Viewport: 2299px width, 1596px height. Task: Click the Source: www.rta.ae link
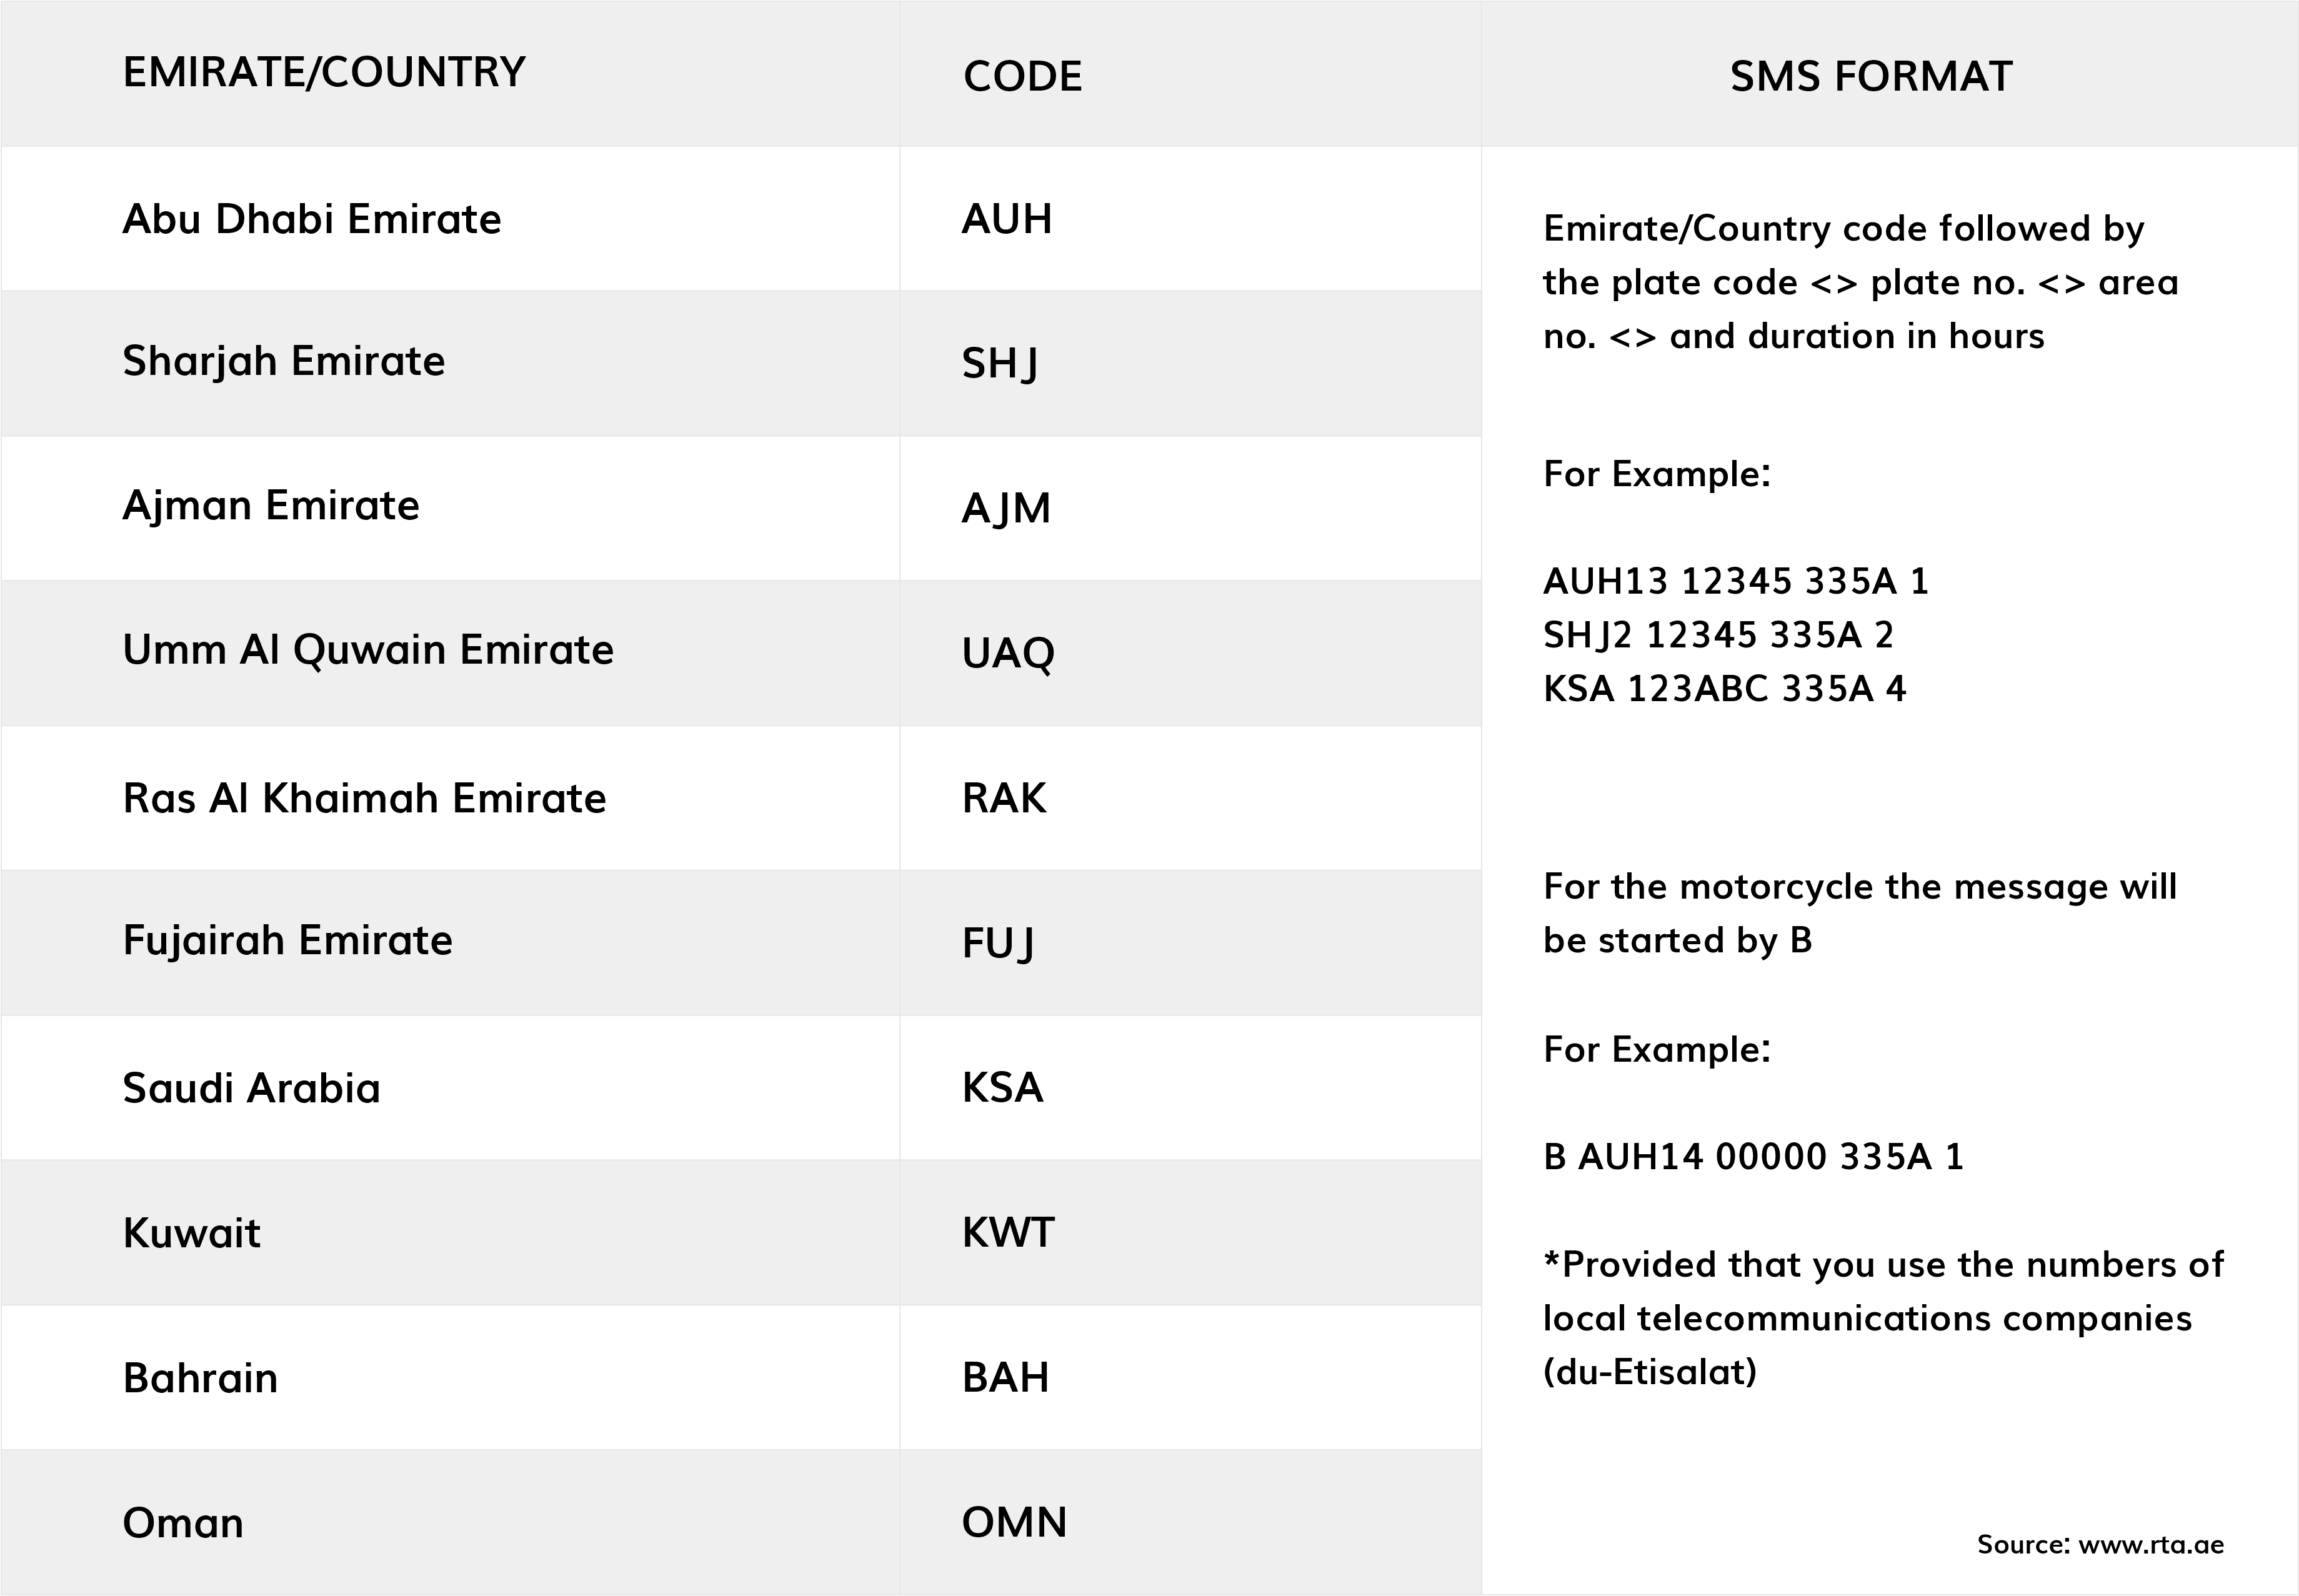2100,1545
